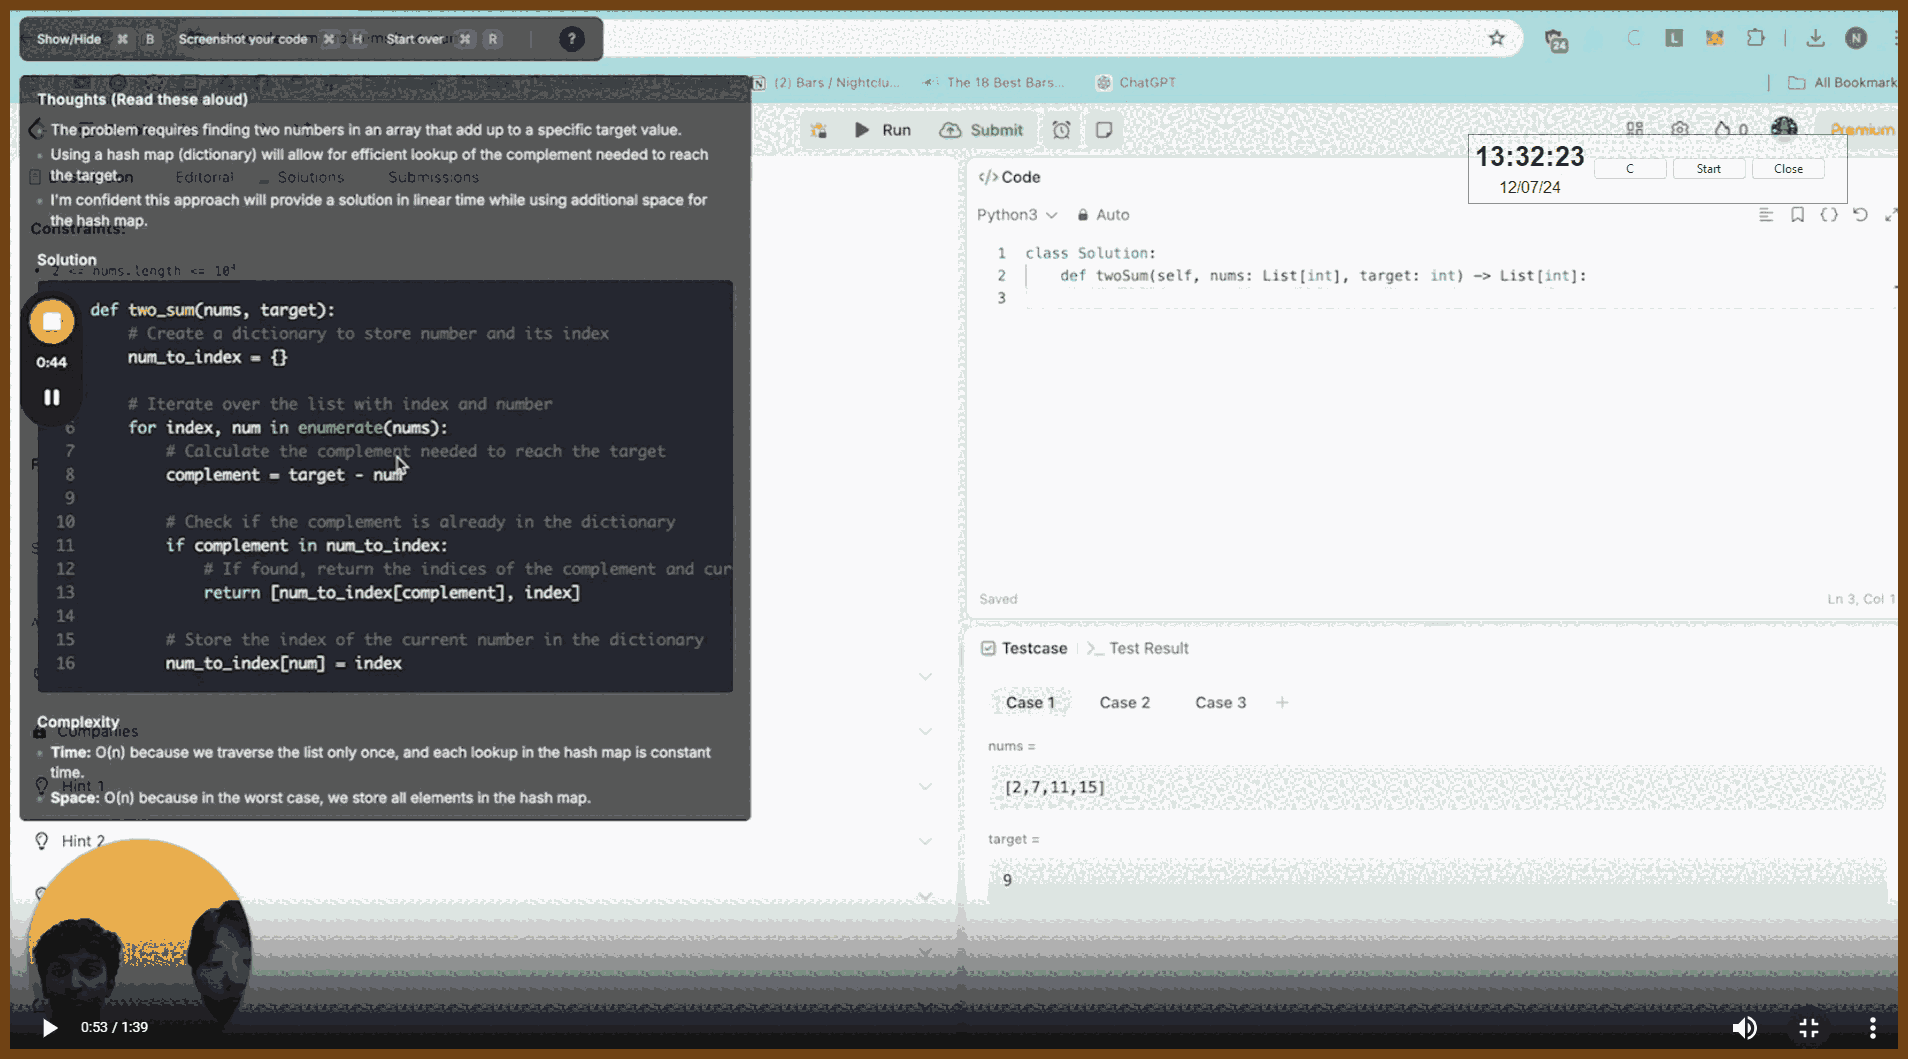Open the Bars / Nightclu... bookmark
Screen dimensions: 1908x1059
tap(826, 82)
